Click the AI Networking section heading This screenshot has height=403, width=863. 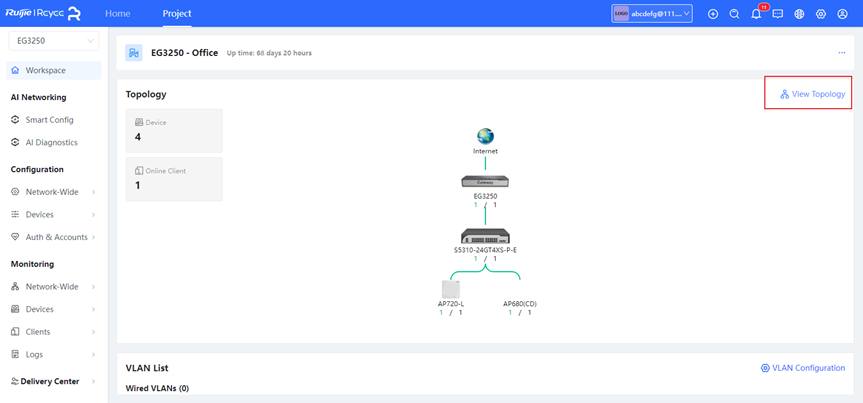[39, 97]
